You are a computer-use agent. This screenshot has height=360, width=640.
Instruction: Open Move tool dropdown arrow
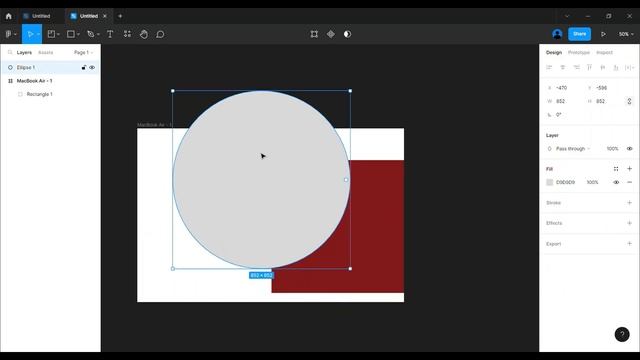point(38,34)
